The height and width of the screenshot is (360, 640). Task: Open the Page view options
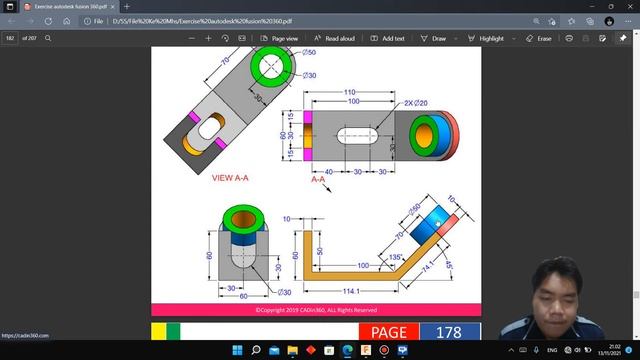280,38
